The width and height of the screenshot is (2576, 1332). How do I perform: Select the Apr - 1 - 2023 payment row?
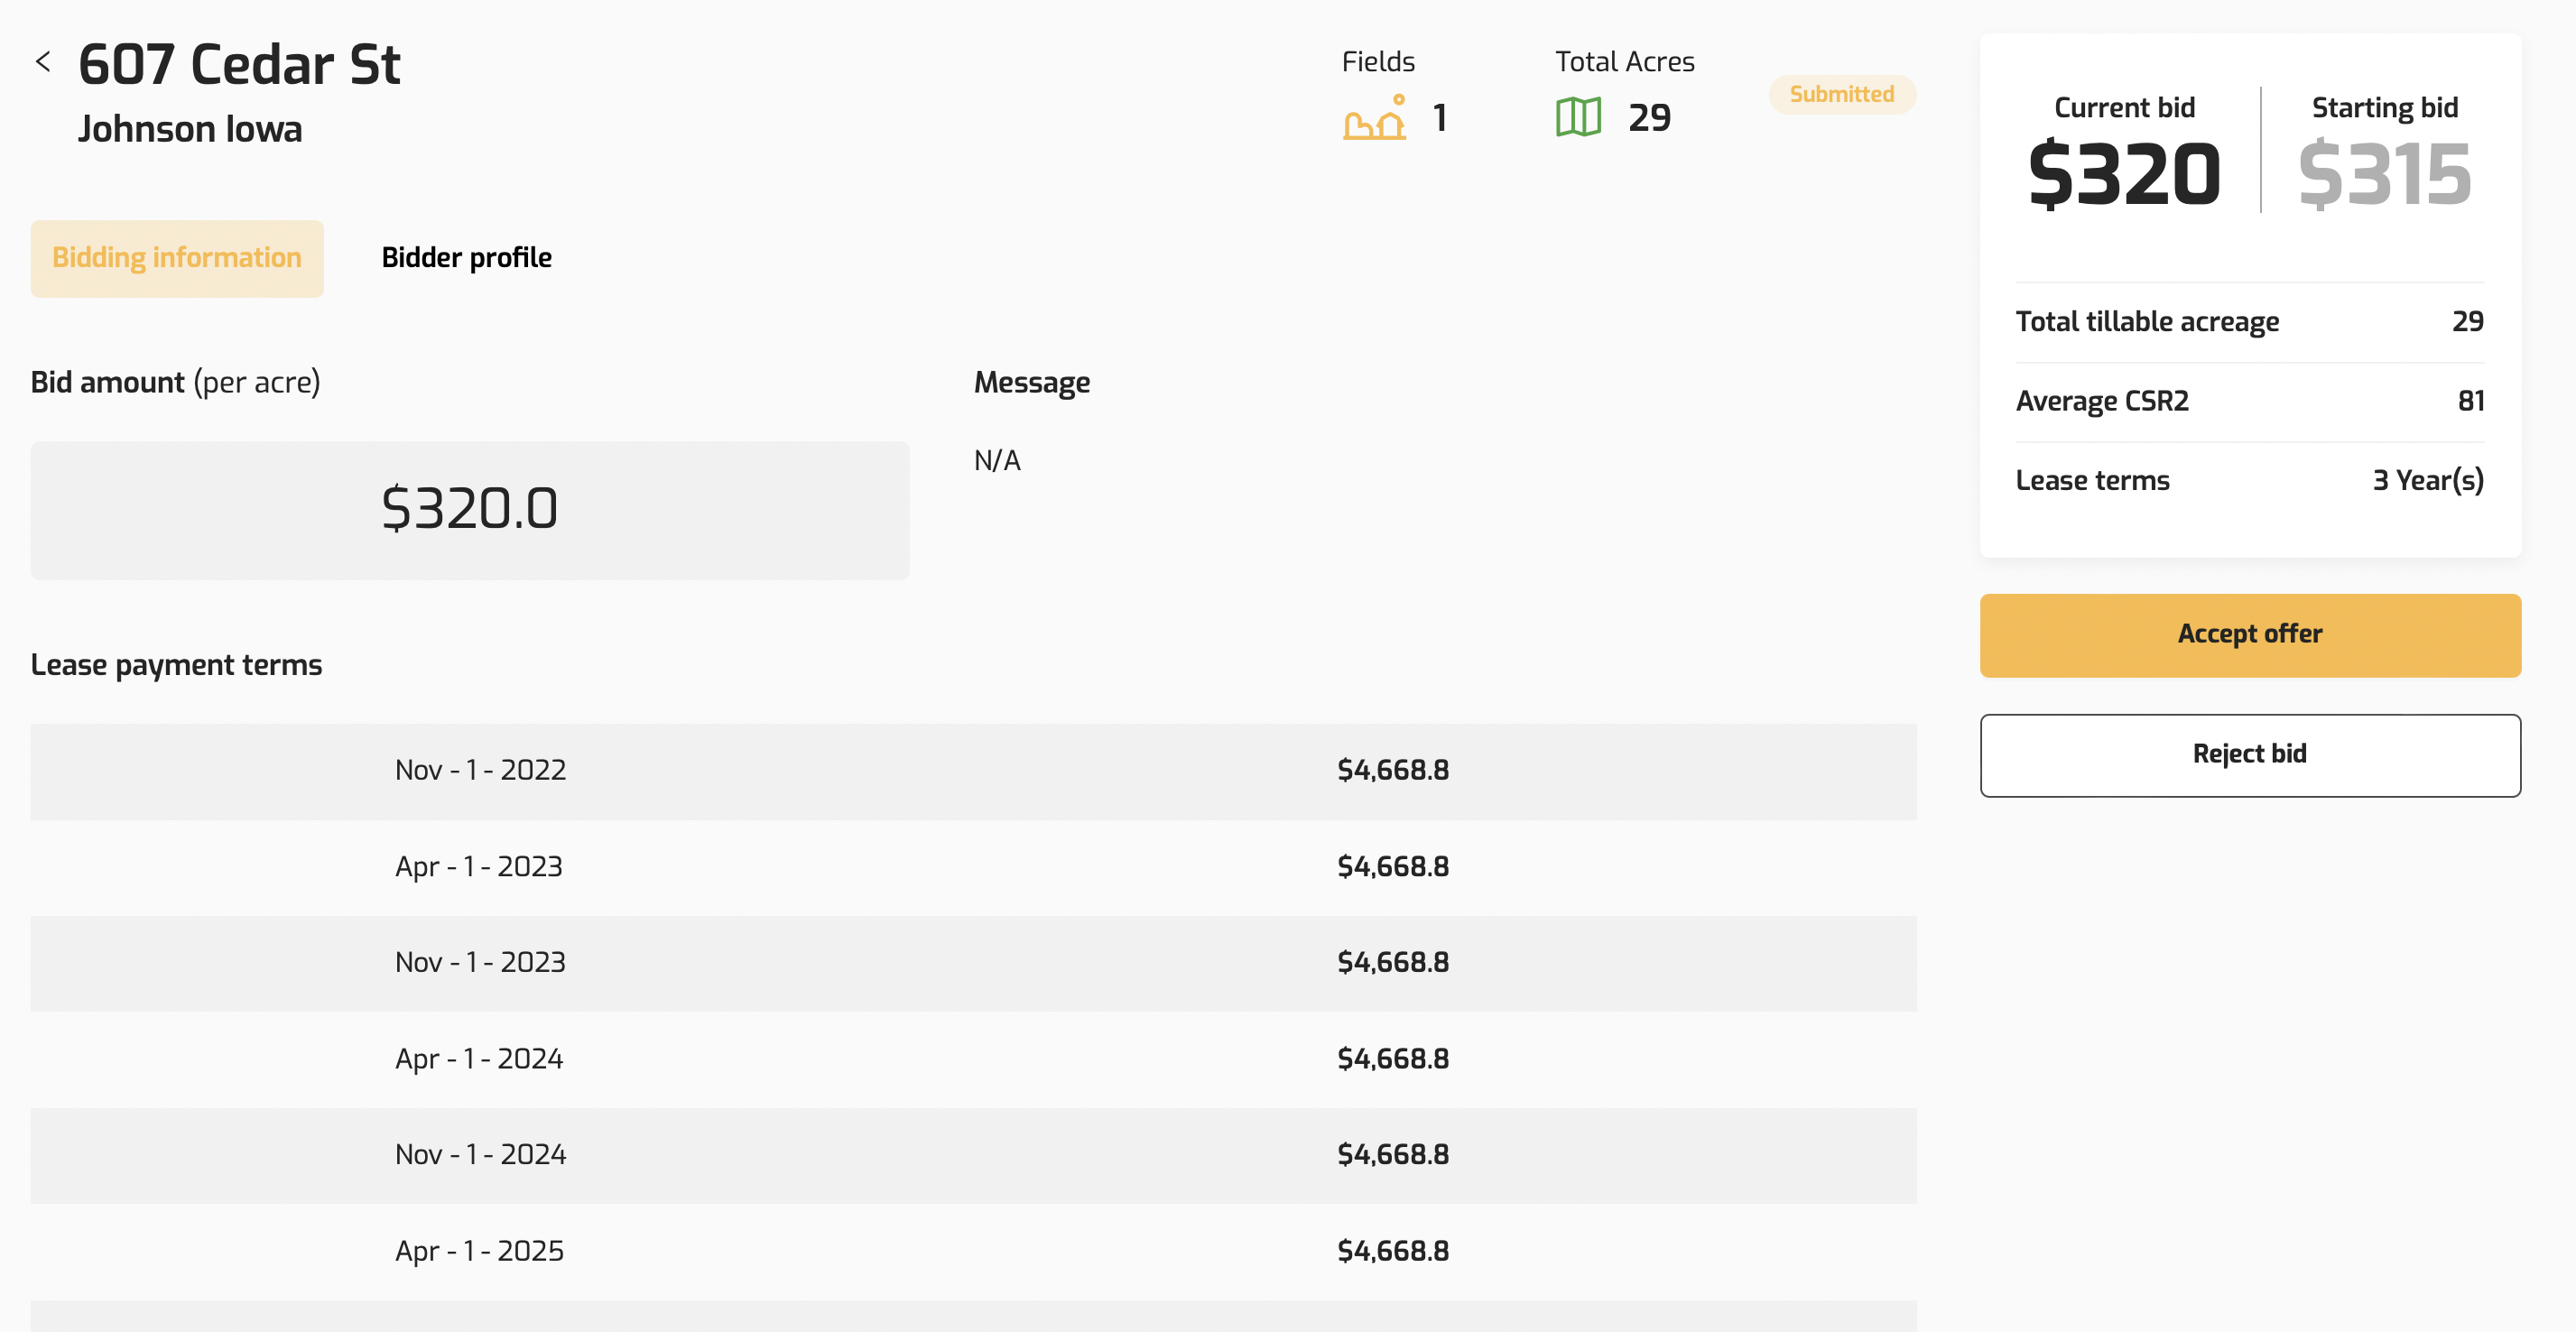coord(972,866)
